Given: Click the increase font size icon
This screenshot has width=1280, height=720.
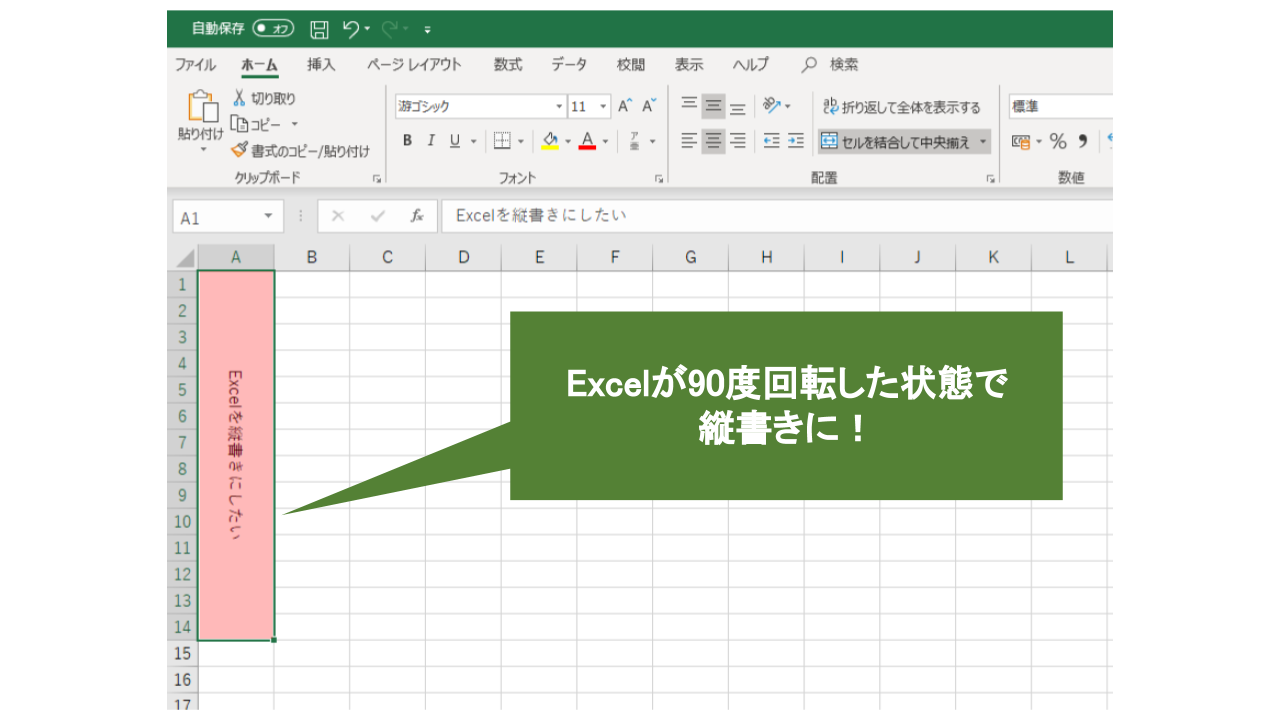Looking at the screenshot, I should pyautogui.click(x=625, y=106).
